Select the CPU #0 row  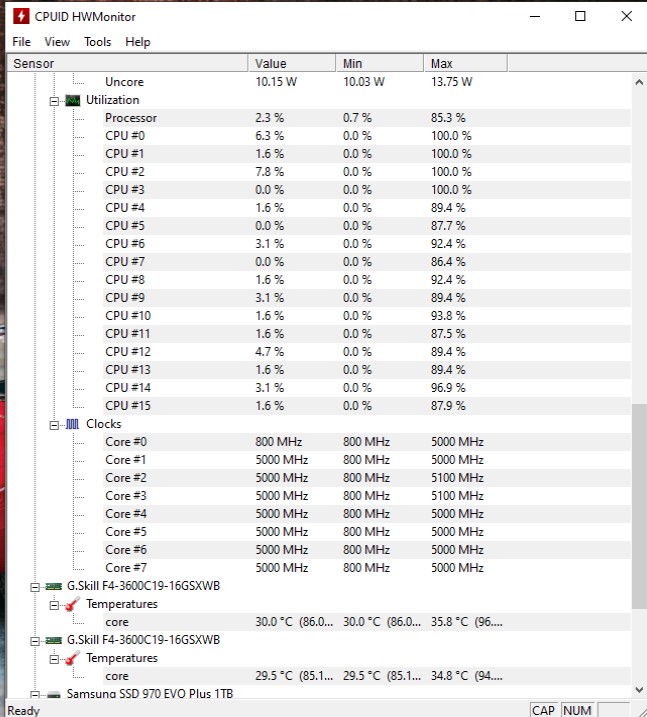pos(367,136)
